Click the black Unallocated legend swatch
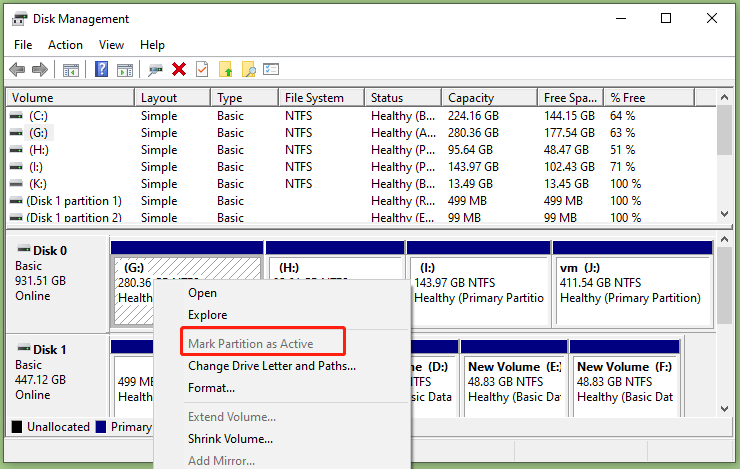The height and width of the screenshot is (469, 740). pyautogui.click(x=17, y=427)
